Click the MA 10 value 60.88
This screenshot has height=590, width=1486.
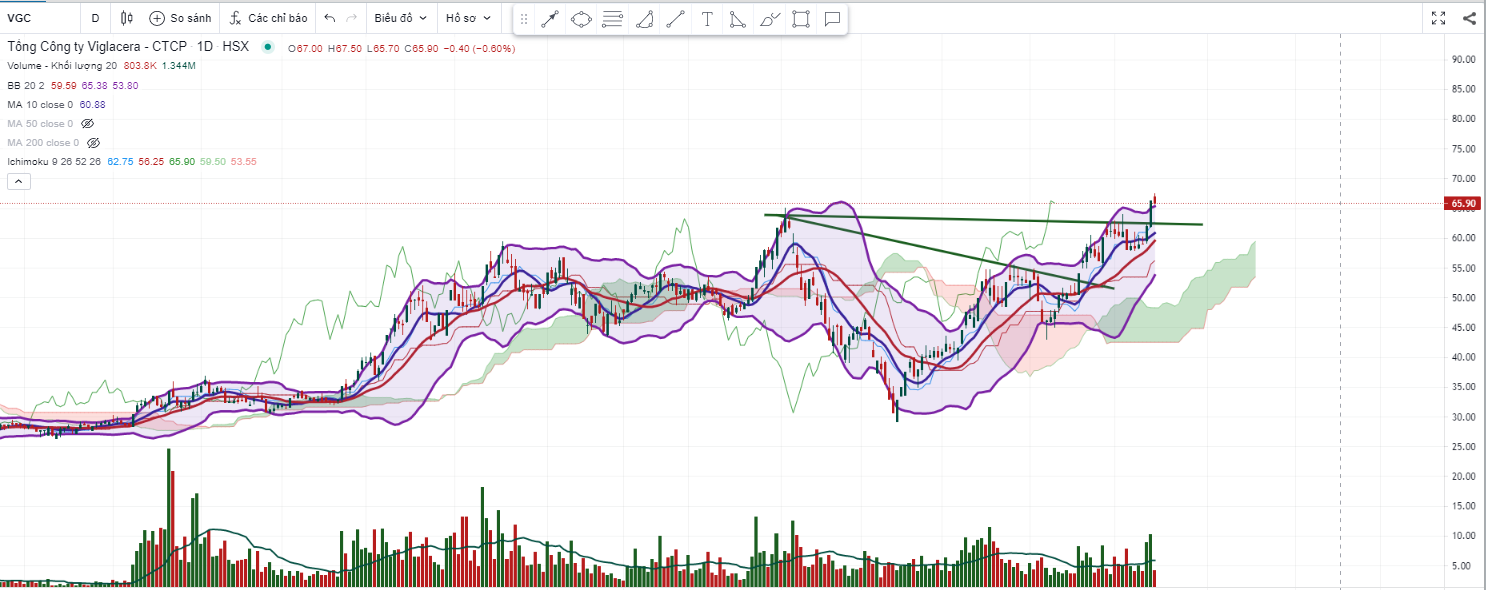coord(93,105)
